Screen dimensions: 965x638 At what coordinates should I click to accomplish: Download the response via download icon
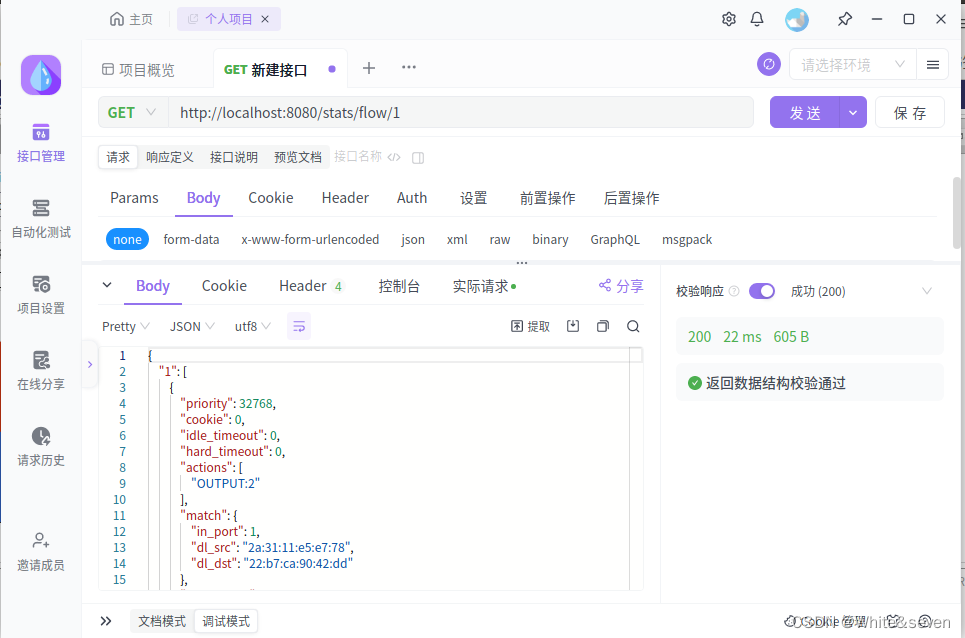click(x=574, y=326)
